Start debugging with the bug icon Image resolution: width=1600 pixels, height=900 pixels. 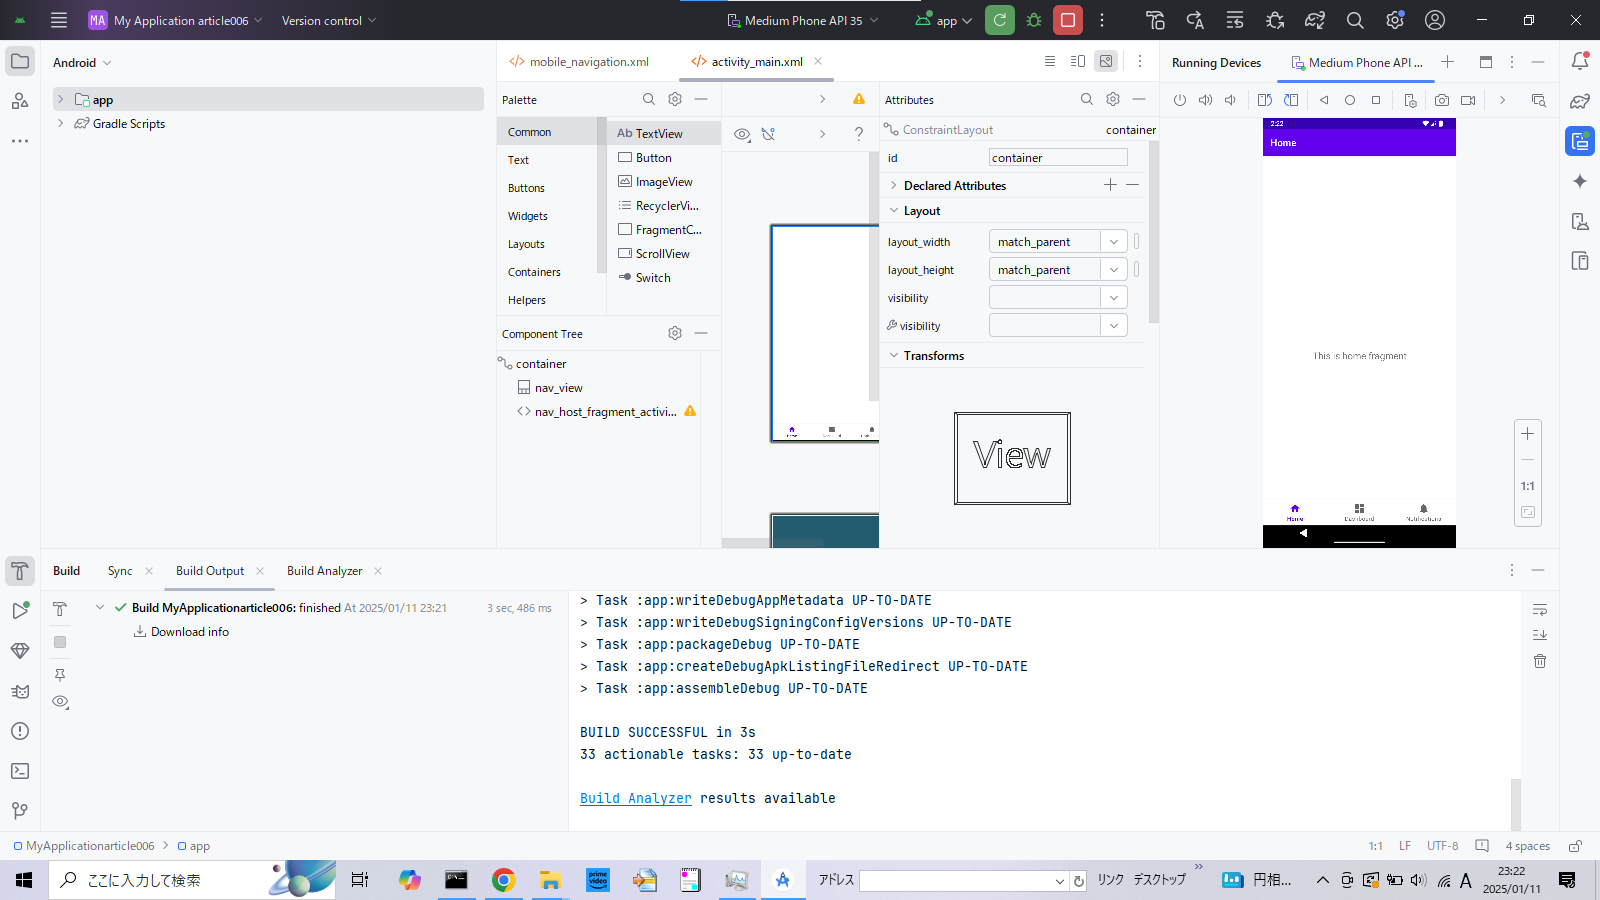pyautogui.click(x=1034, y=20)
